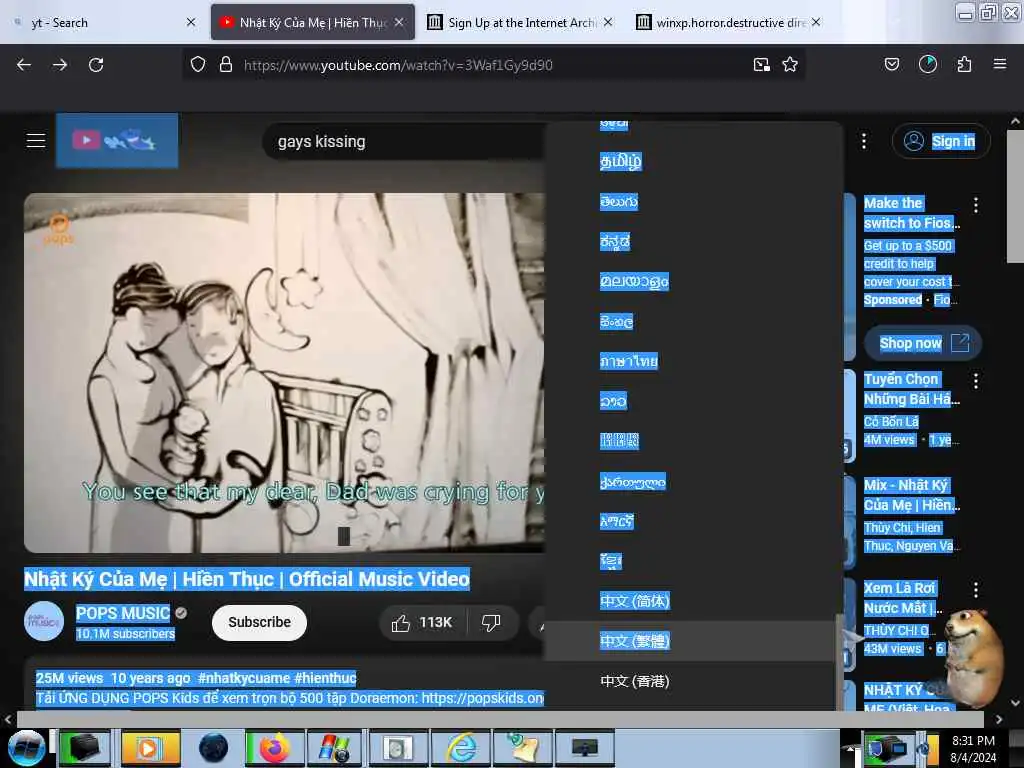The height and width of the screenshot is (768, 1024).
Task: Click the Sign in button
Action: pos(941,141)
